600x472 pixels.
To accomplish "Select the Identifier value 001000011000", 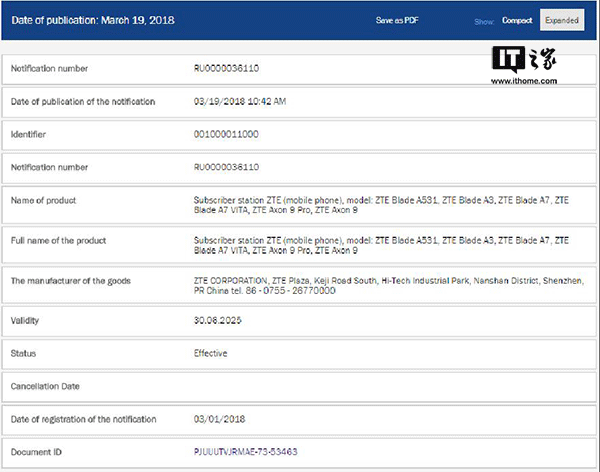I will 226,133.
